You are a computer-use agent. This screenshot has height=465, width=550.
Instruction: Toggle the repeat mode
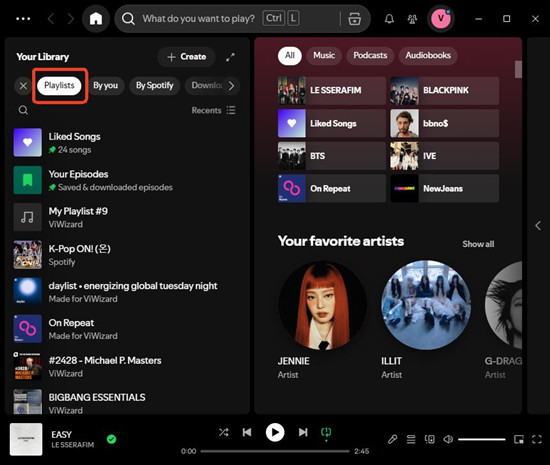[326, 433]
